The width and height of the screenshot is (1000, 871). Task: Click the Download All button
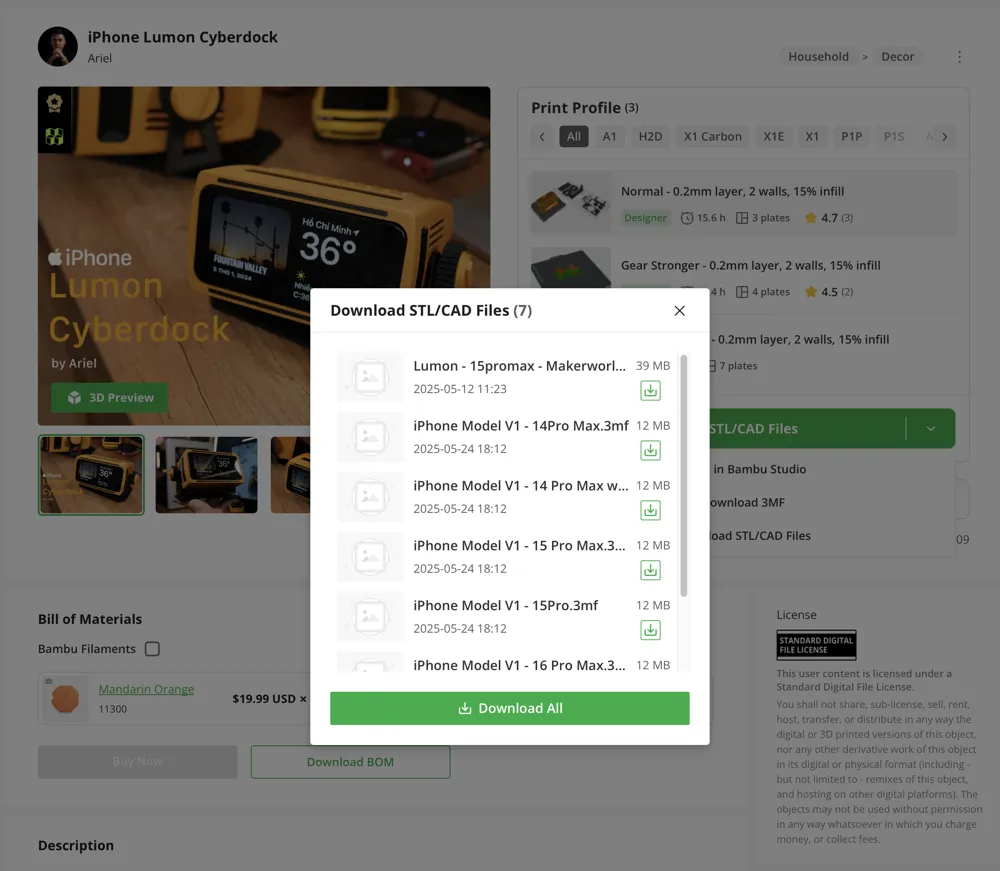[510, 708]
